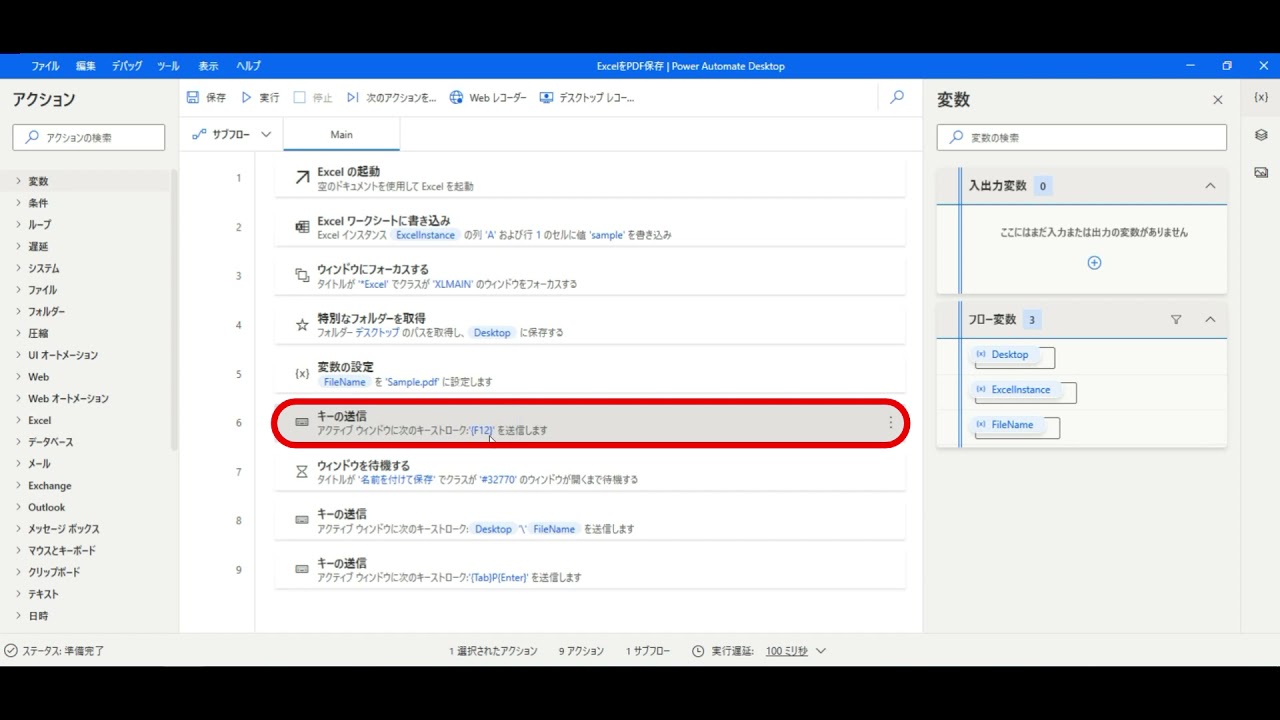Viewport: 1280px width, 720px height.
Task: Open more options for selected キーの送信 action
Action: [x=890, y=424]
